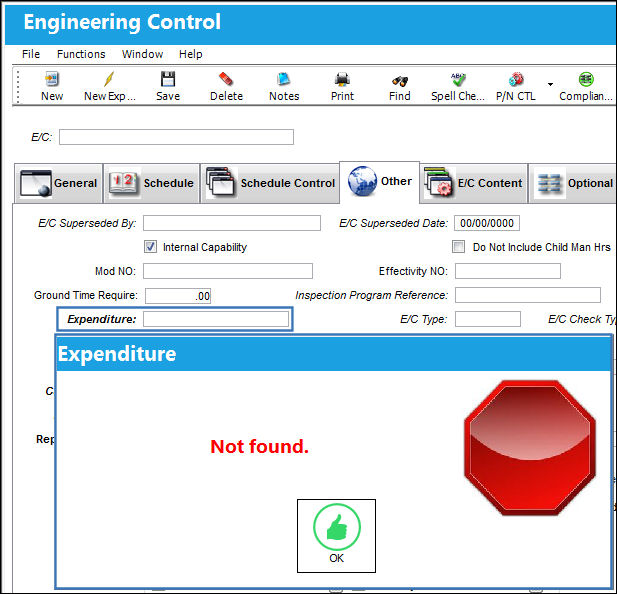Click the Print printer icon
The image size is (617, 594).
342,79
